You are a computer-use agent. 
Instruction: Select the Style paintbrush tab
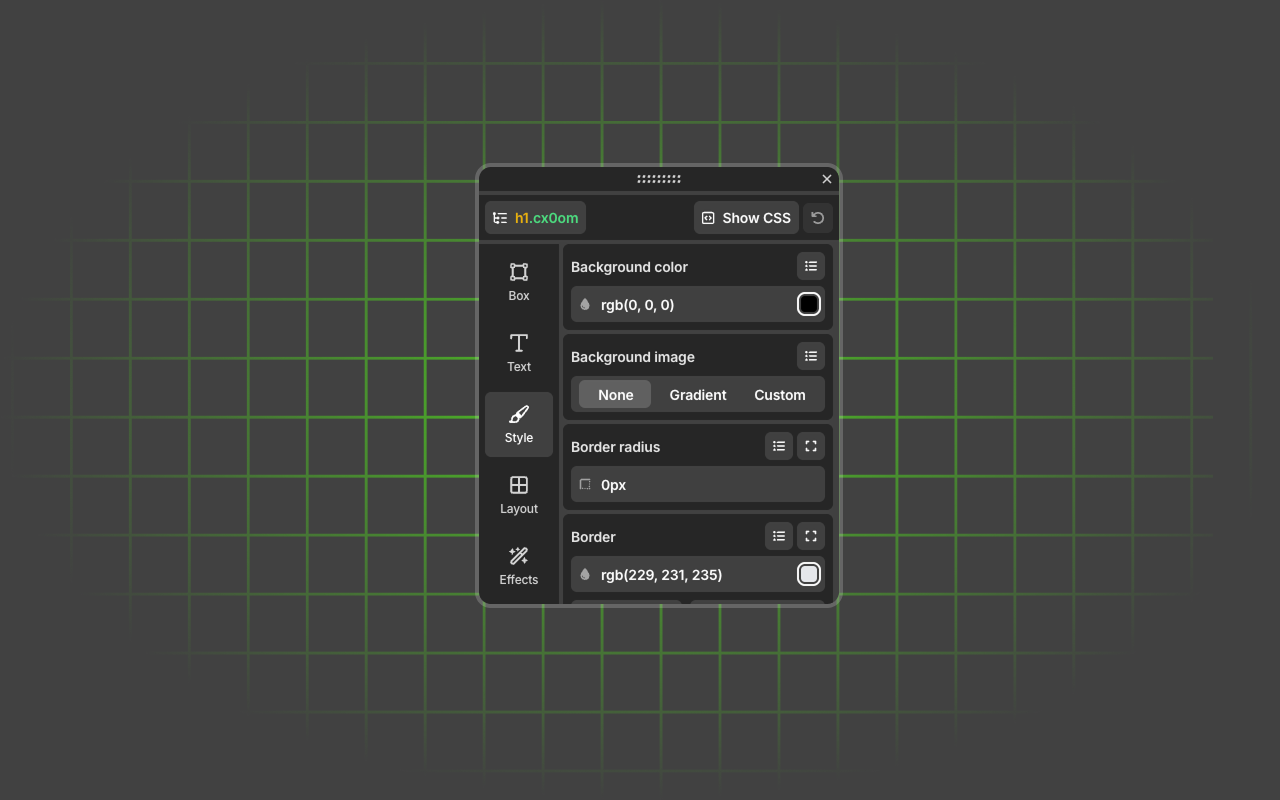[518, 424]
